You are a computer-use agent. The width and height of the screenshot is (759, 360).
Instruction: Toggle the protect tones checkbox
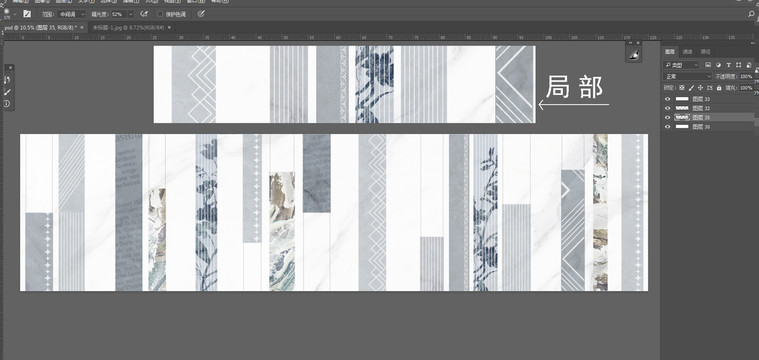(x=160, y=14)
